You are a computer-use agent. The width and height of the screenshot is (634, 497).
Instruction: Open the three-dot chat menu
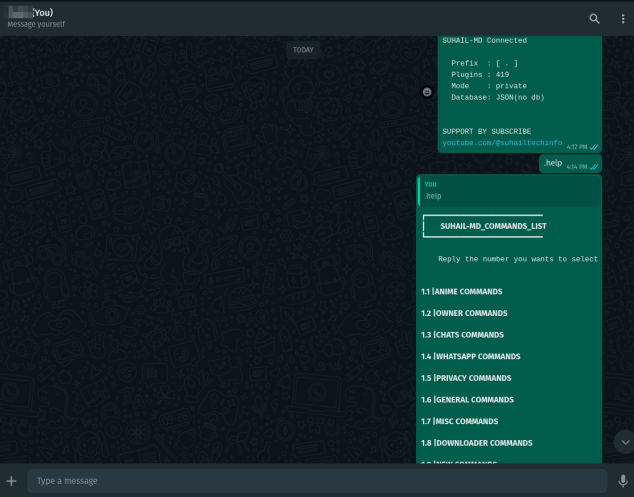click(x=623, y=19)
